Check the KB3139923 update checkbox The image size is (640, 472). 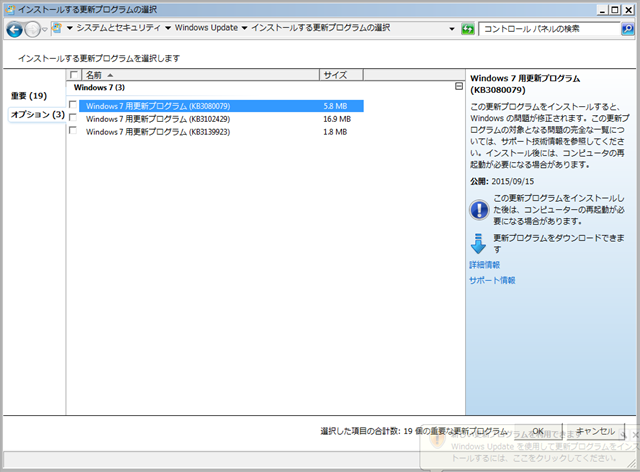[x=73, y=131]
